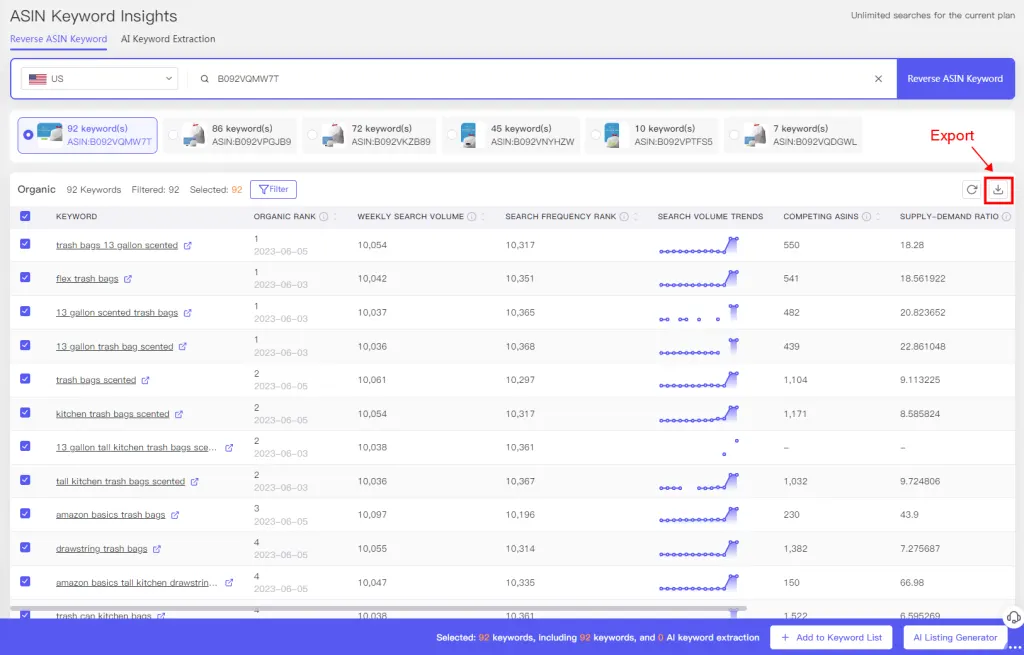
Task: Clear the ASIN search field with X icon
Action: pyautogui.click(x=878, y=79)
